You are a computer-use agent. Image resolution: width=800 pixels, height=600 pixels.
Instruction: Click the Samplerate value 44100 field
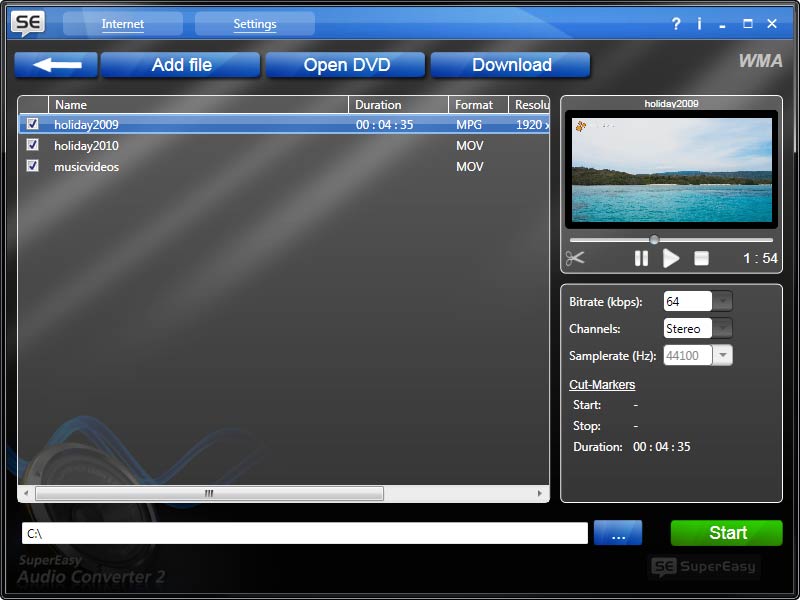click(x=688, y=355)
